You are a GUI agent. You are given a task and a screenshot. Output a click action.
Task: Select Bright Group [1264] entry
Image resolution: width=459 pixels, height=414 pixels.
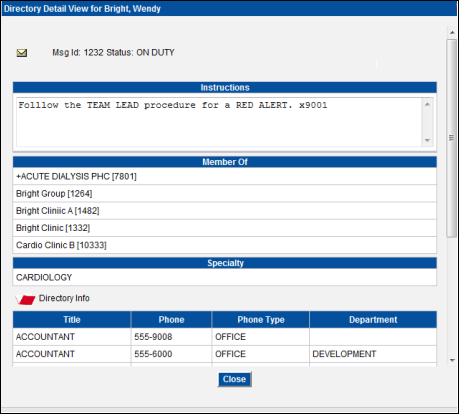click(x=225, y=194)
